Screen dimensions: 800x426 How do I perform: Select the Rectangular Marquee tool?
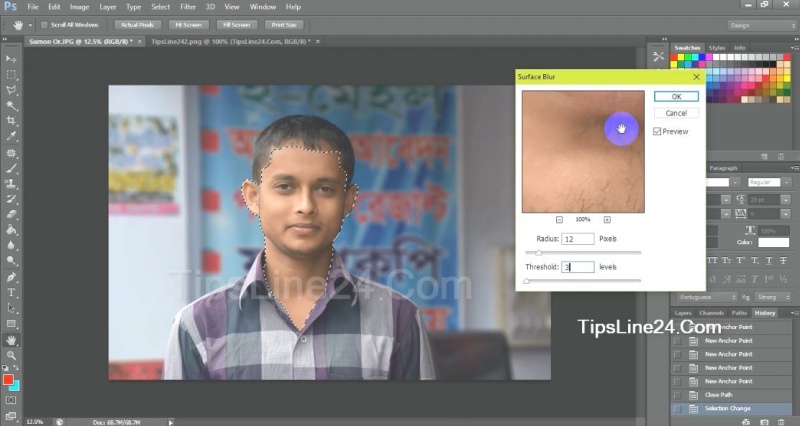coord(11,74)
